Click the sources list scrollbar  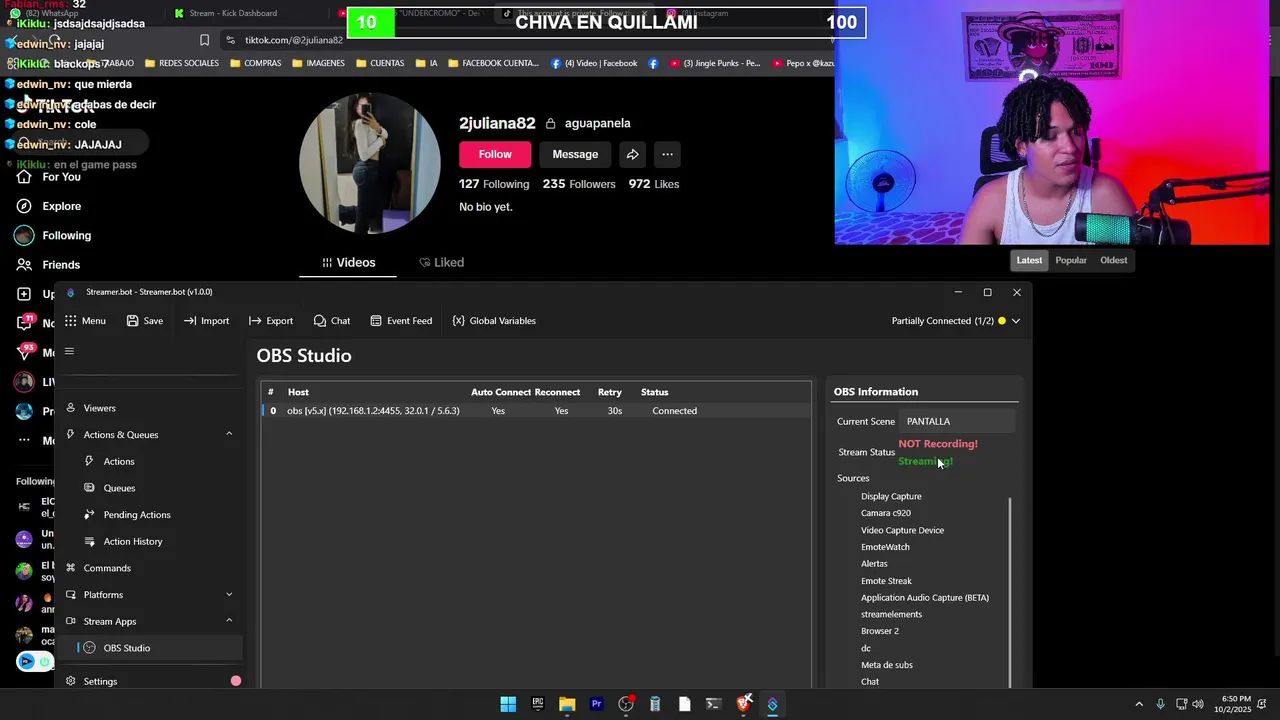(x=1009, y=592)
